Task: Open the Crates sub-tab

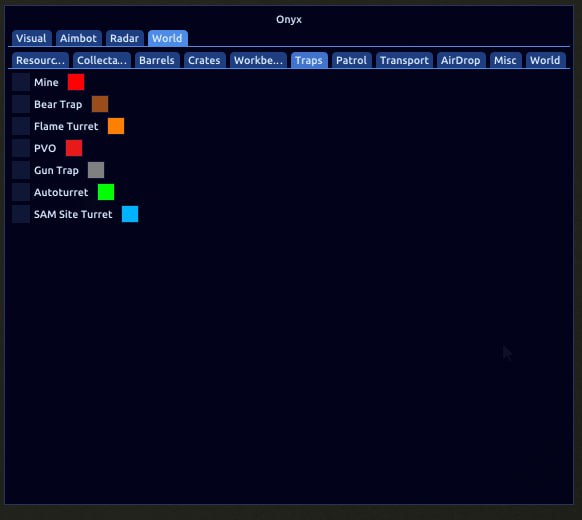Action: pos(205,60)
